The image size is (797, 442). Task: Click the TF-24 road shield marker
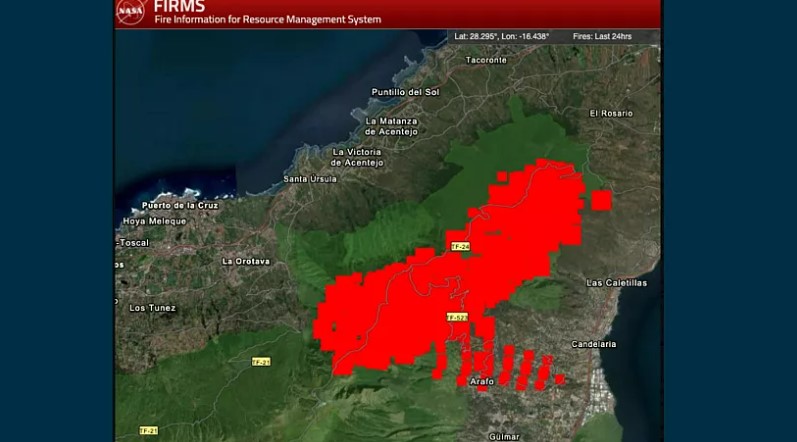point(460,246)
